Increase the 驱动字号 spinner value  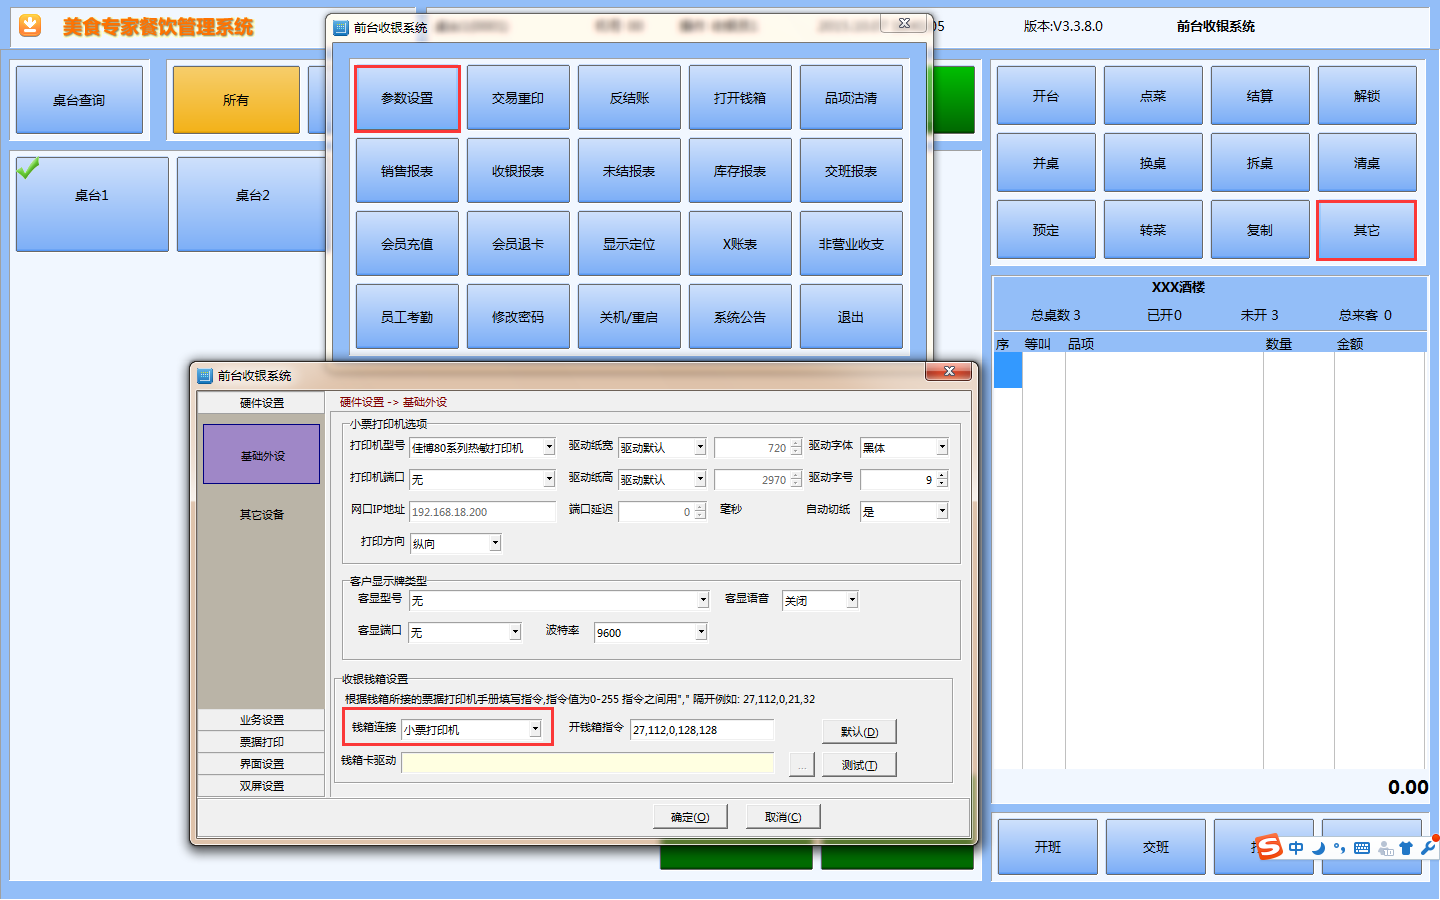[942, 476]
